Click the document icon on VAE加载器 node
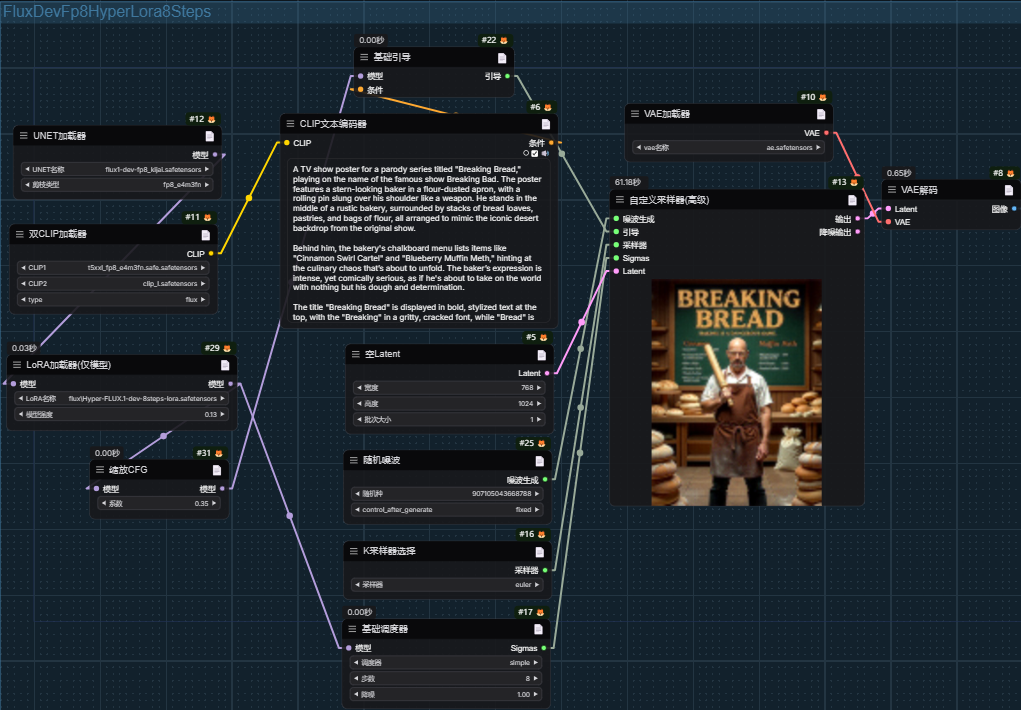 coord(820,114)
